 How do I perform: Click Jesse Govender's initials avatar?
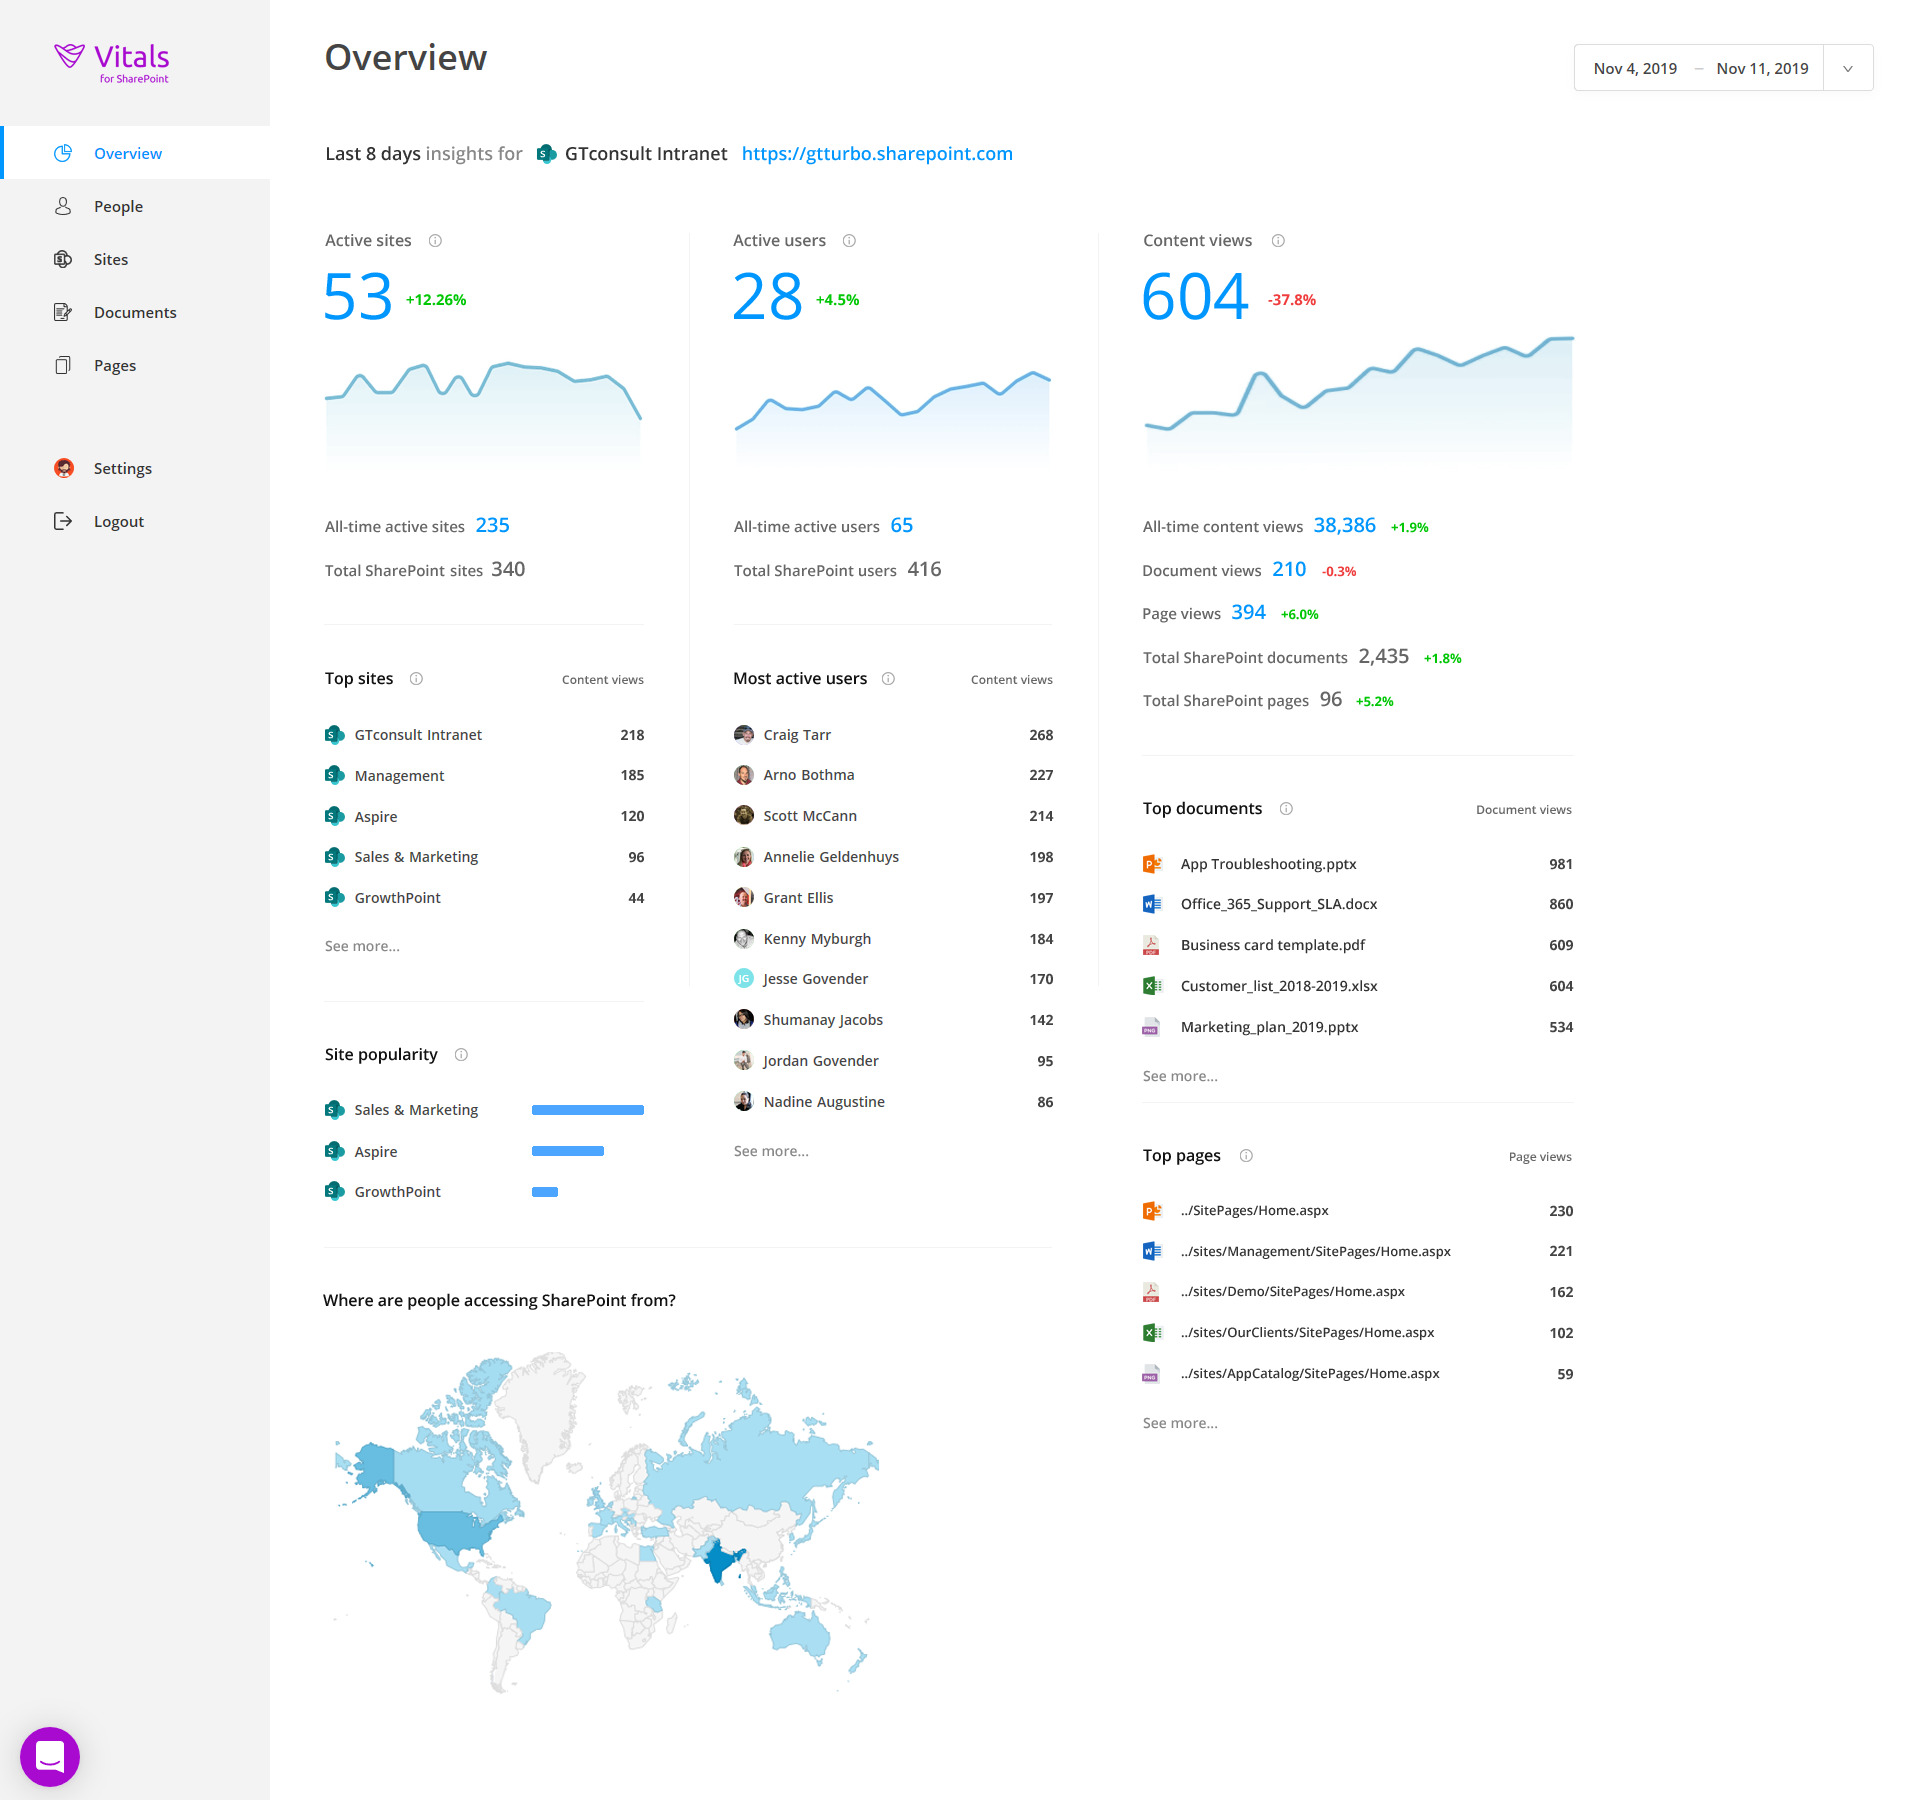(x=744, y=979)
